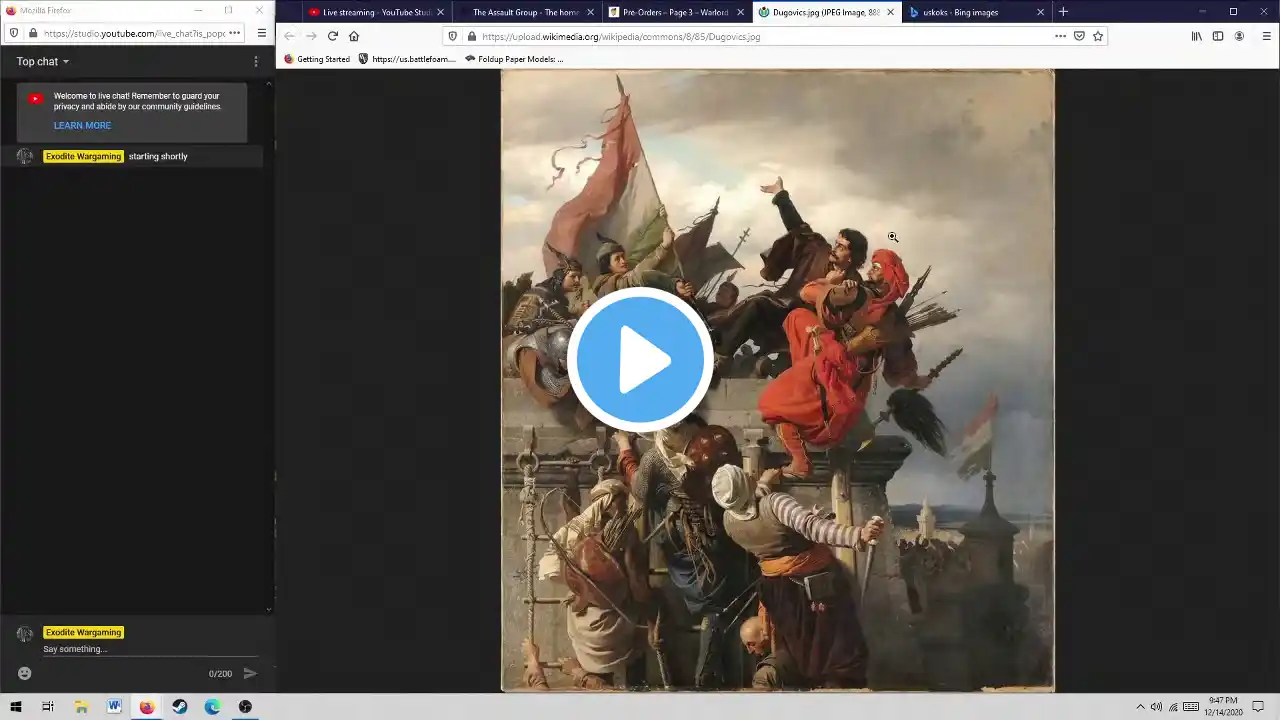Open the Foldup Paper Models bookmark
The width and height of the screenshot is (1280, 720).
514,59
